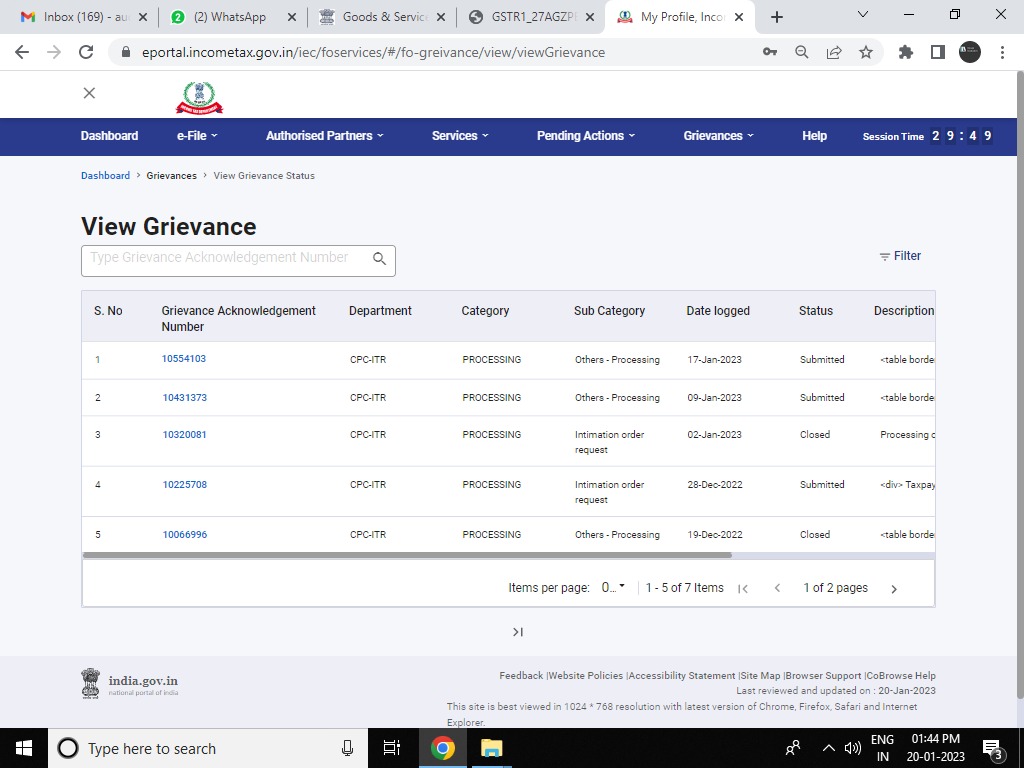Open the extensions puzzle icon
Screen dimensions: 1024x768
click(906, 52)
